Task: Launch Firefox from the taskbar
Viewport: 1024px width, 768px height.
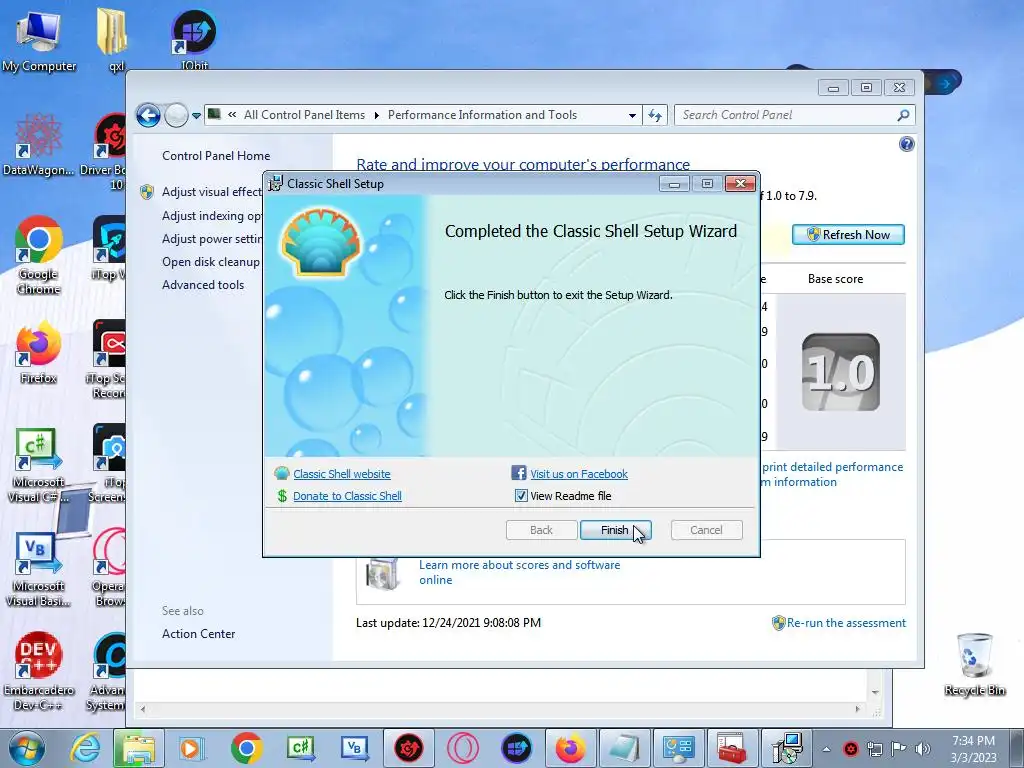Action: click(x=570, y=748)
